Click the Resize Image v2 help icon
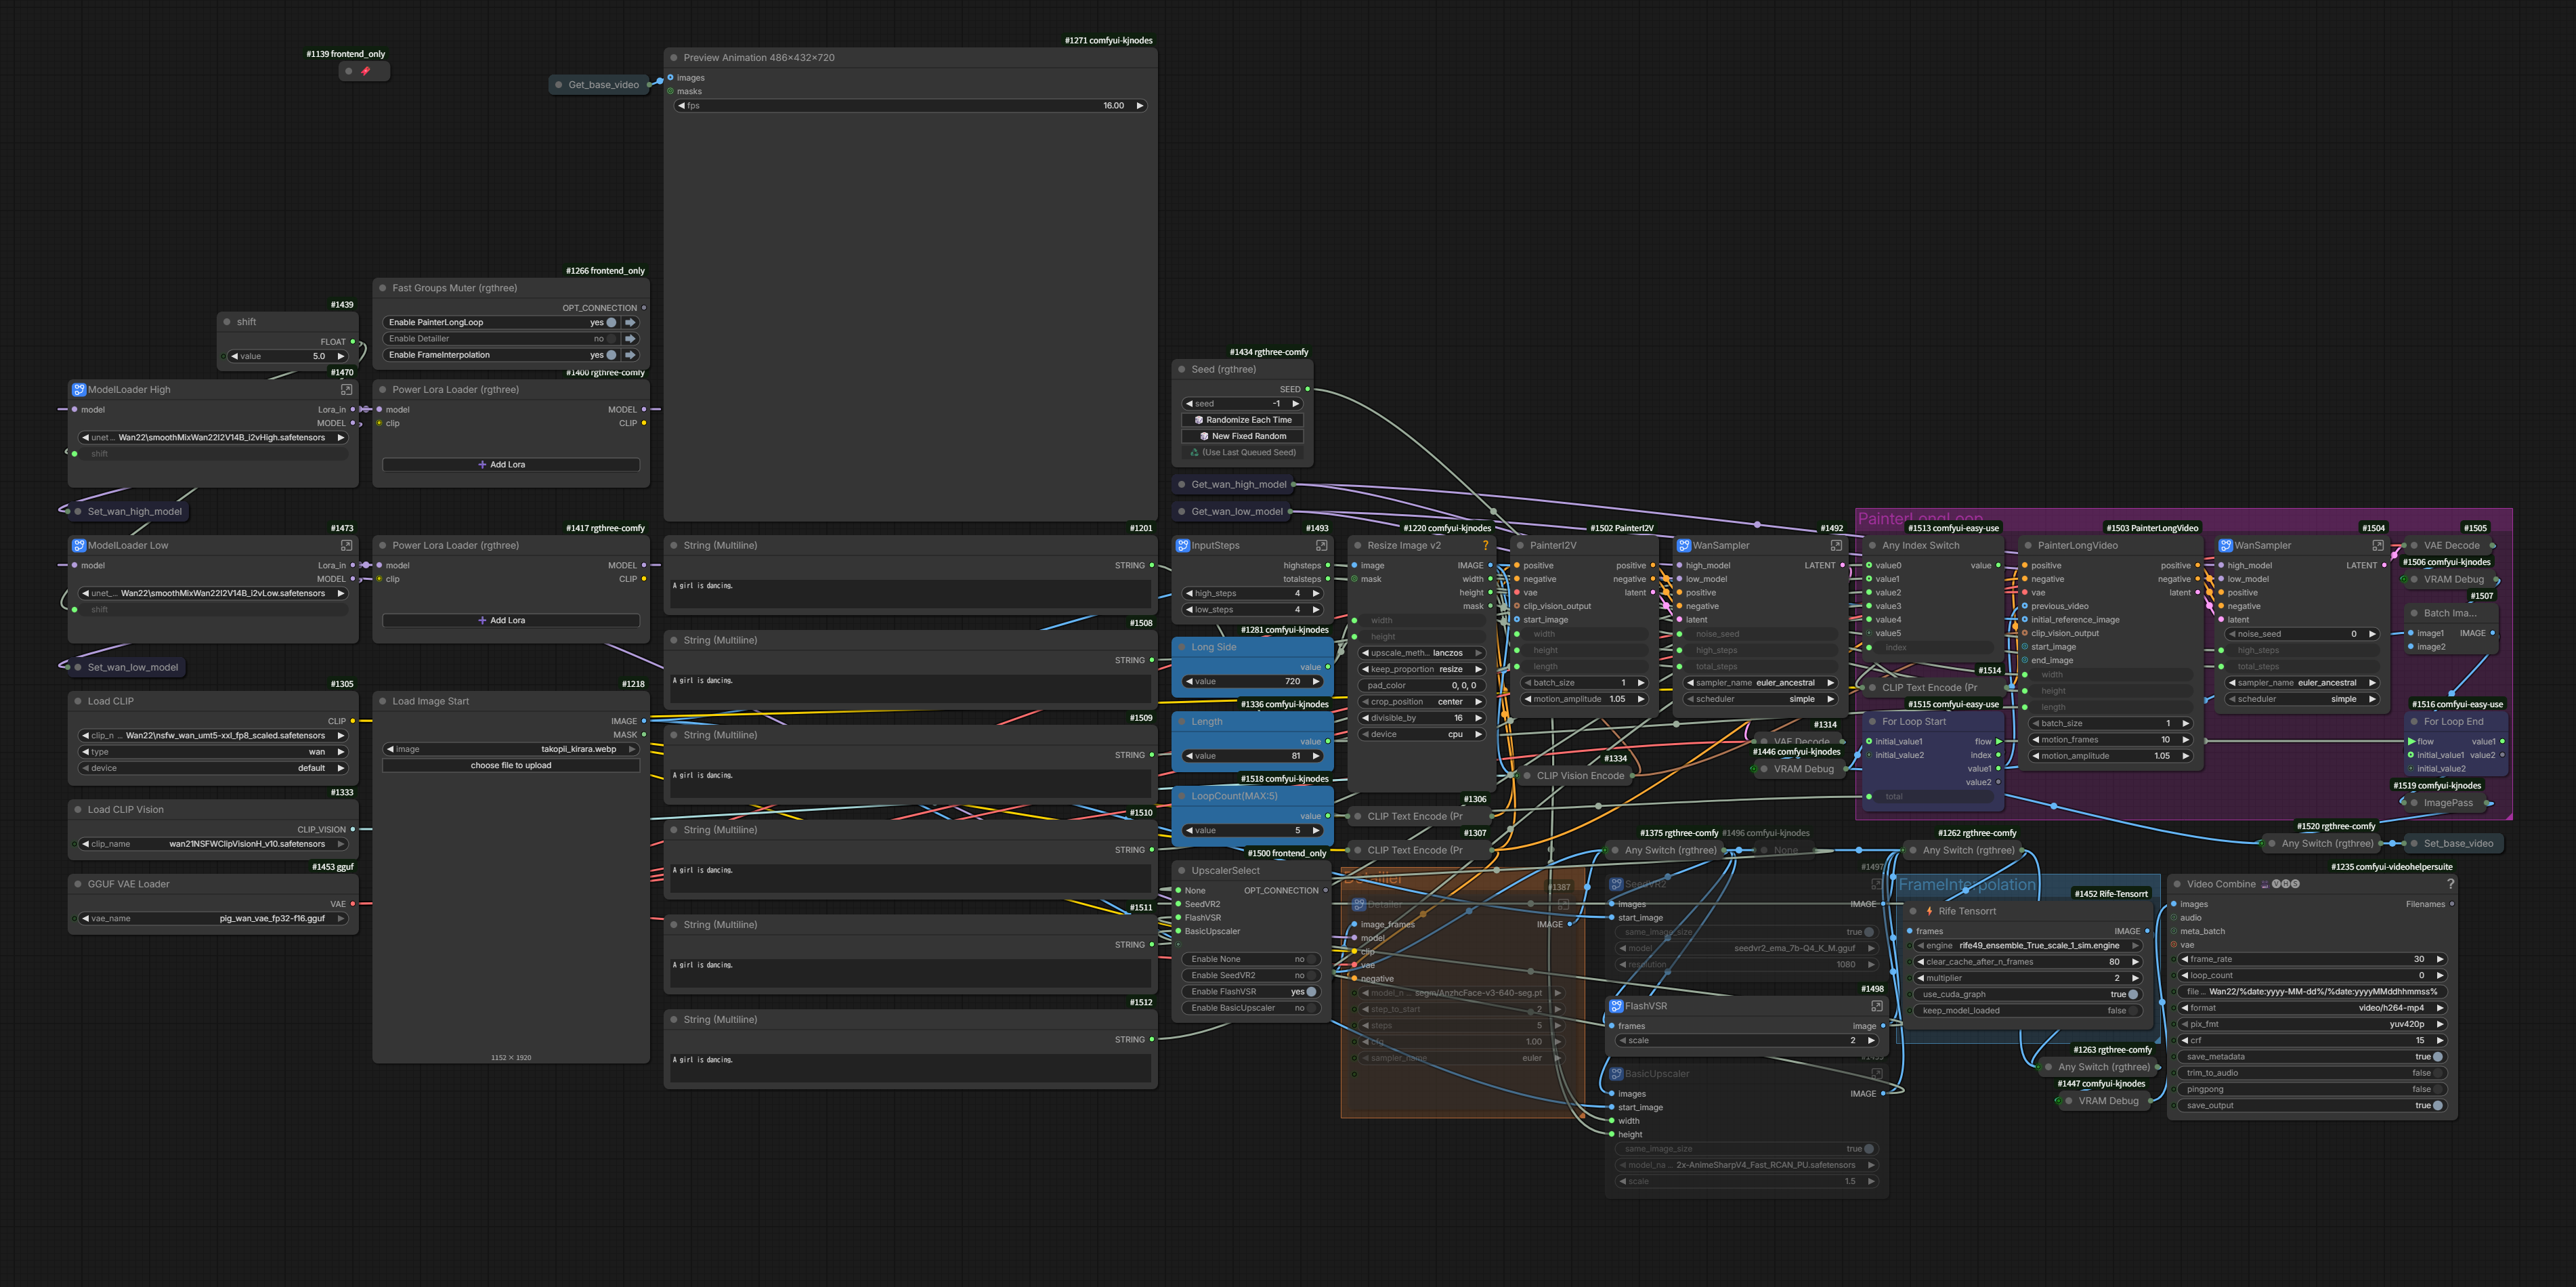The image size is (2576, 1287). coord(1485,545)
